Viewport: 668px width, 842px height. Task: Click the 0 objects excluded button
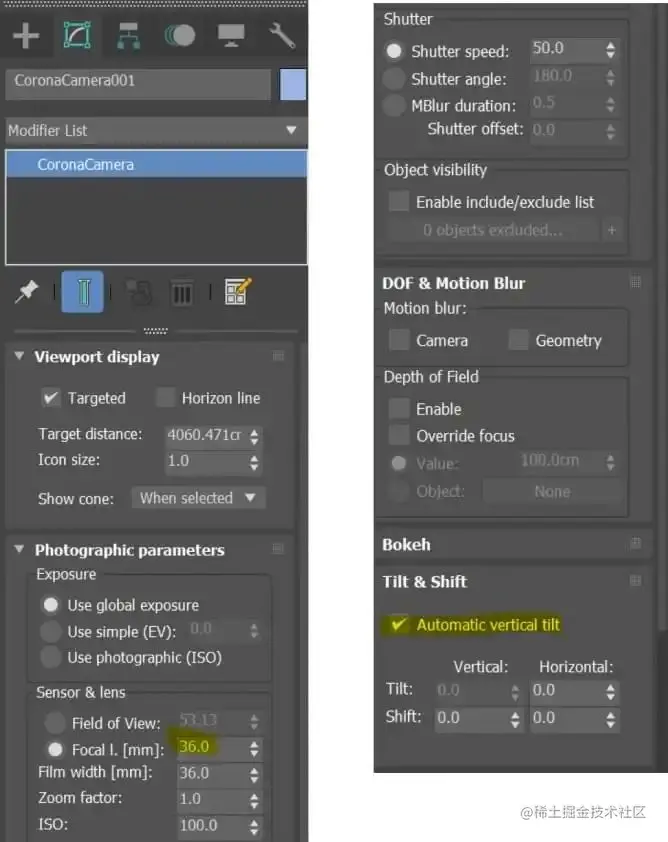493,230
